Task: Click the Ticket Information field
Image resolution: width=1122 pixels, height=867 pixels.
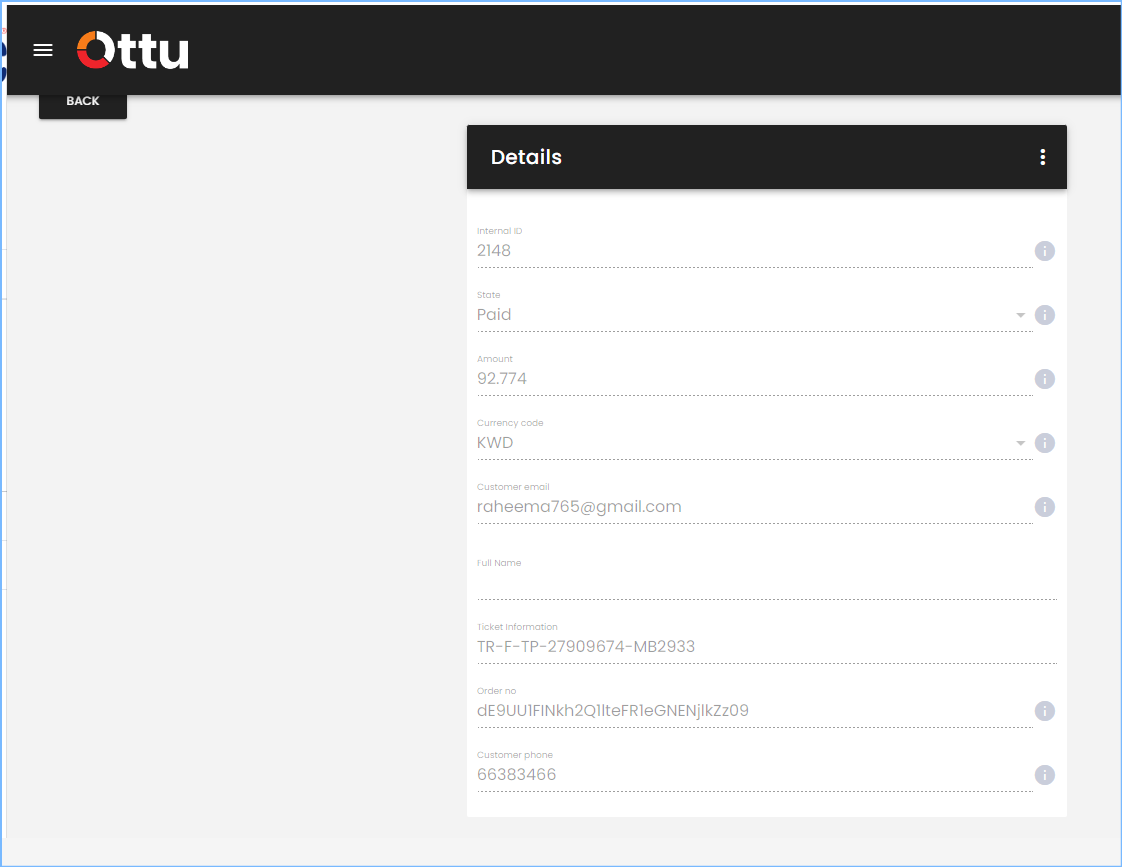Action: click(x=767, y=647)
